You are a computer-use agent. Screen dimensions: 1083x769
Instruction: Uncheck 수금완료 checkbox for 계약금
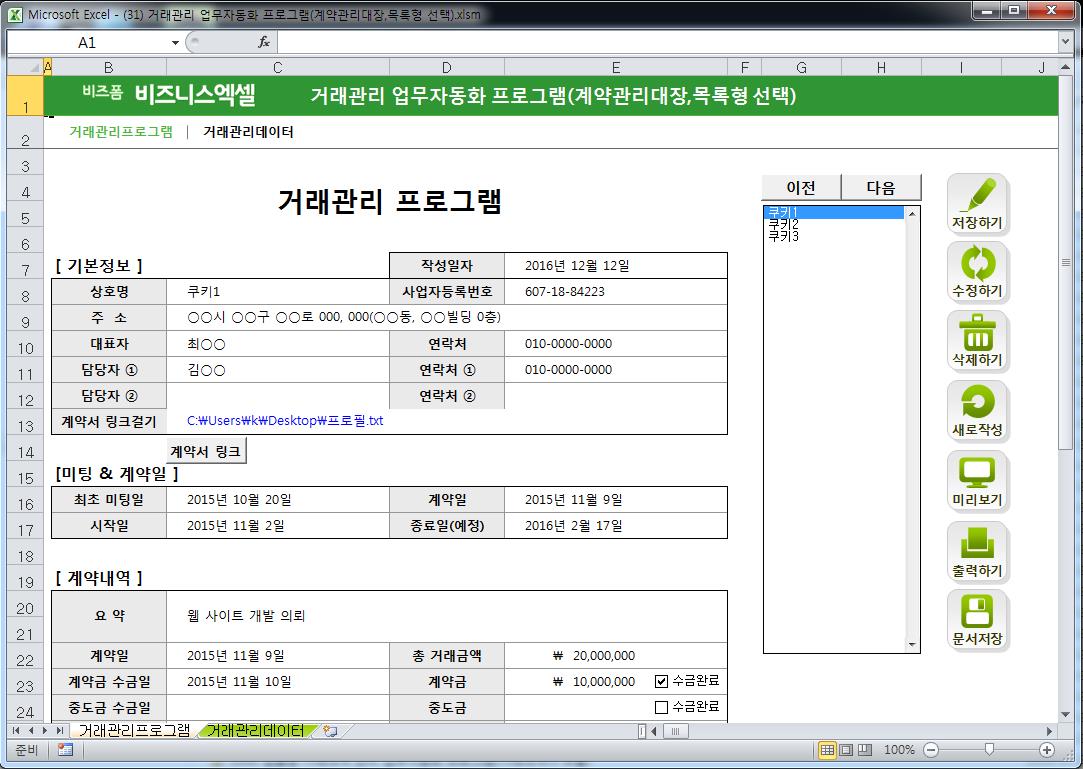661,682
